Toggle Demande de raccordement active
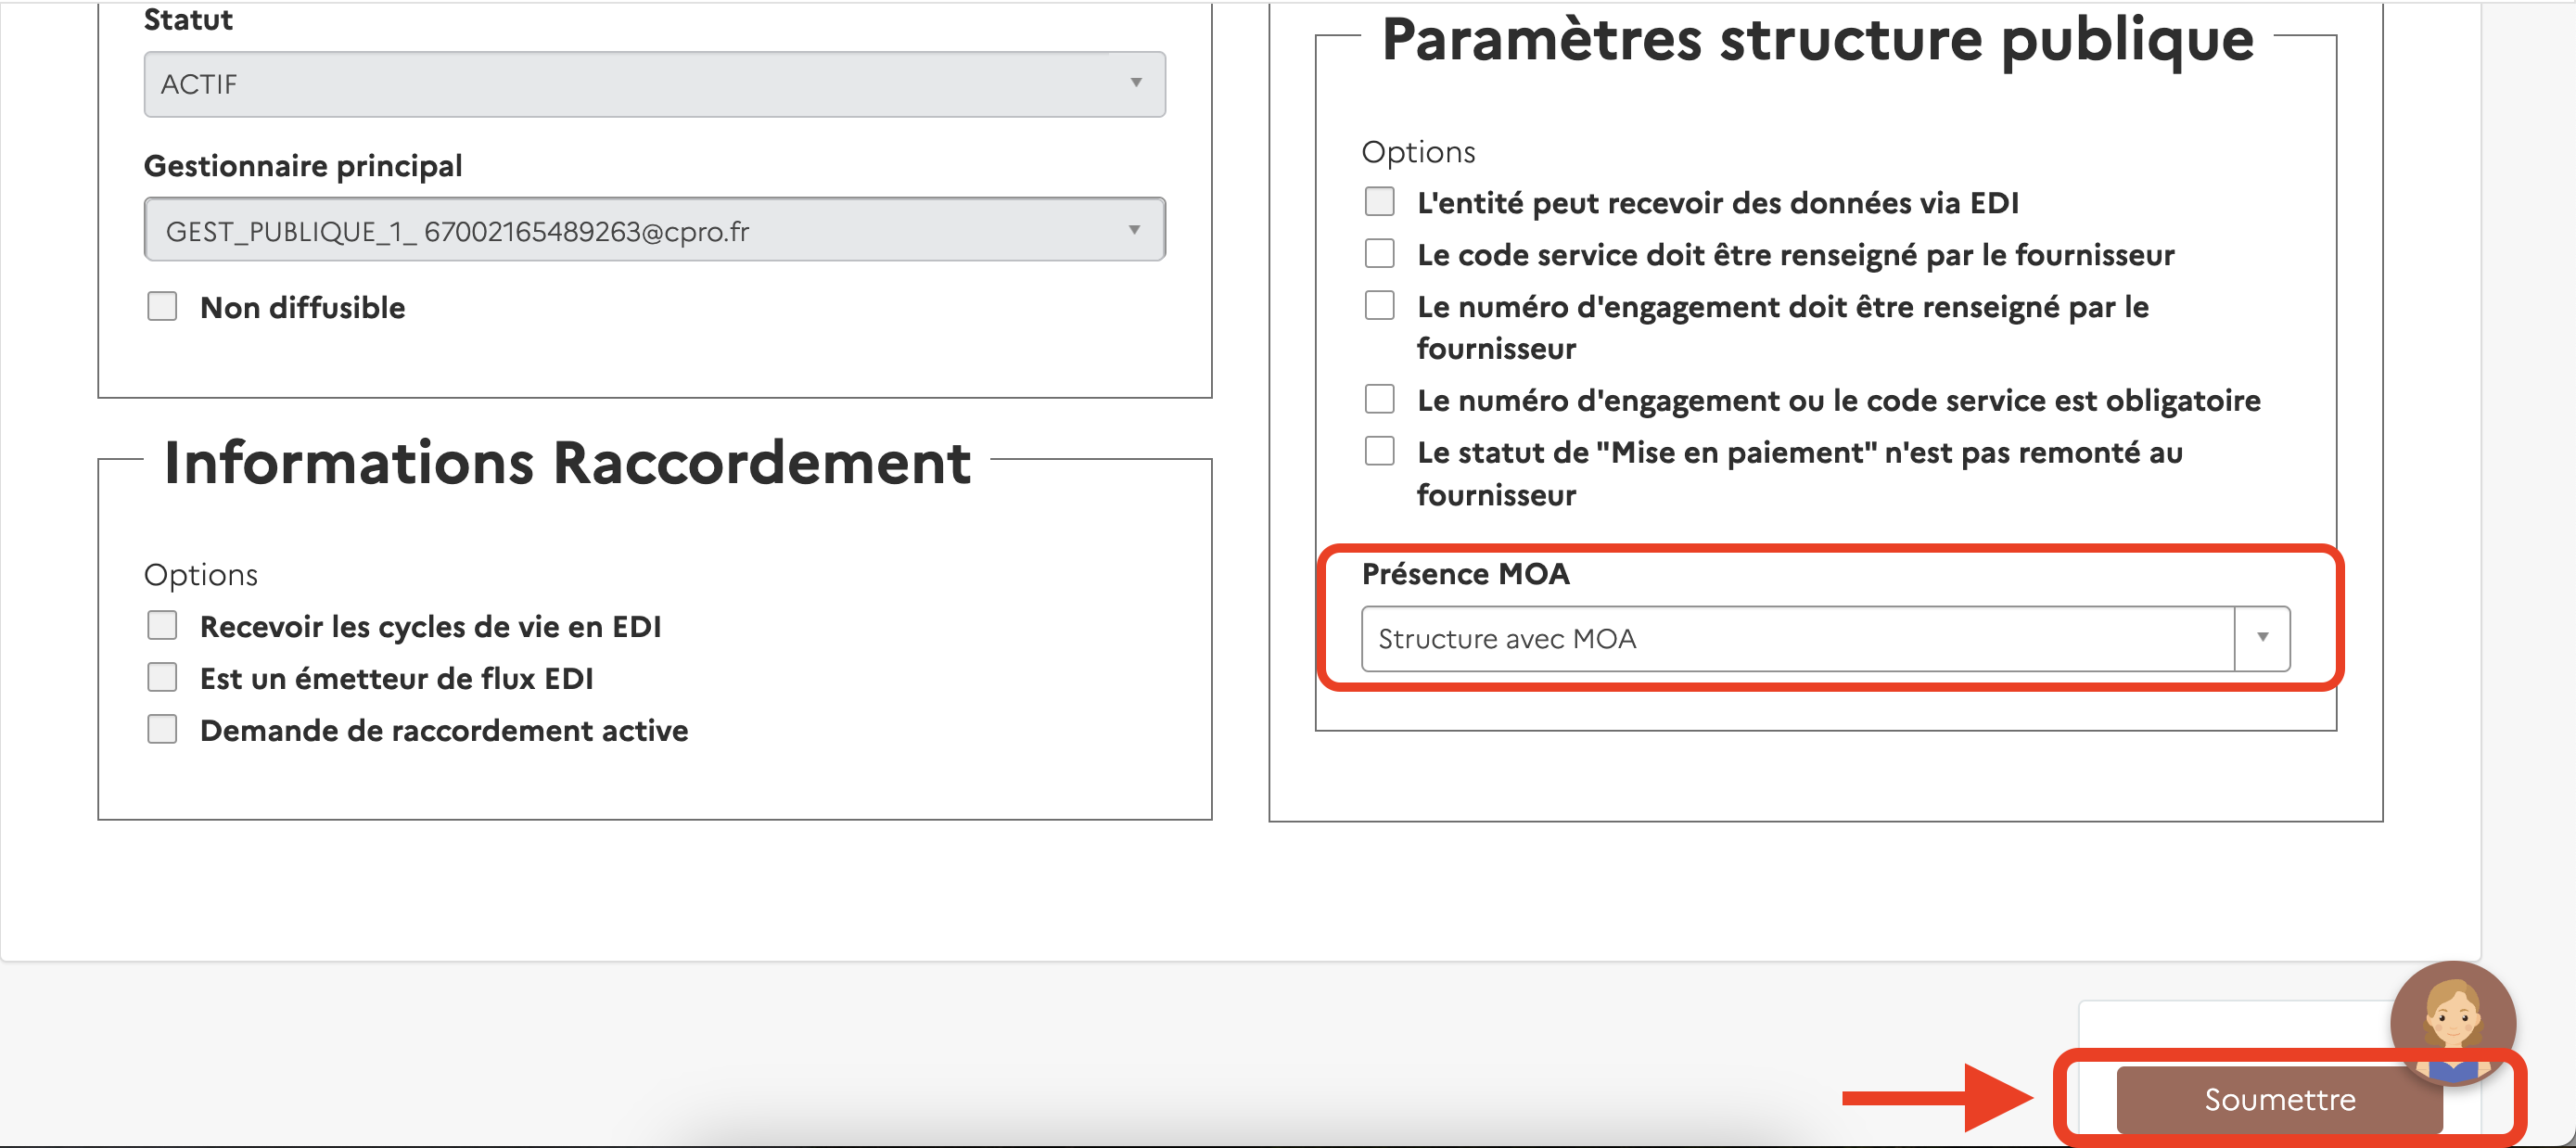 162,729
